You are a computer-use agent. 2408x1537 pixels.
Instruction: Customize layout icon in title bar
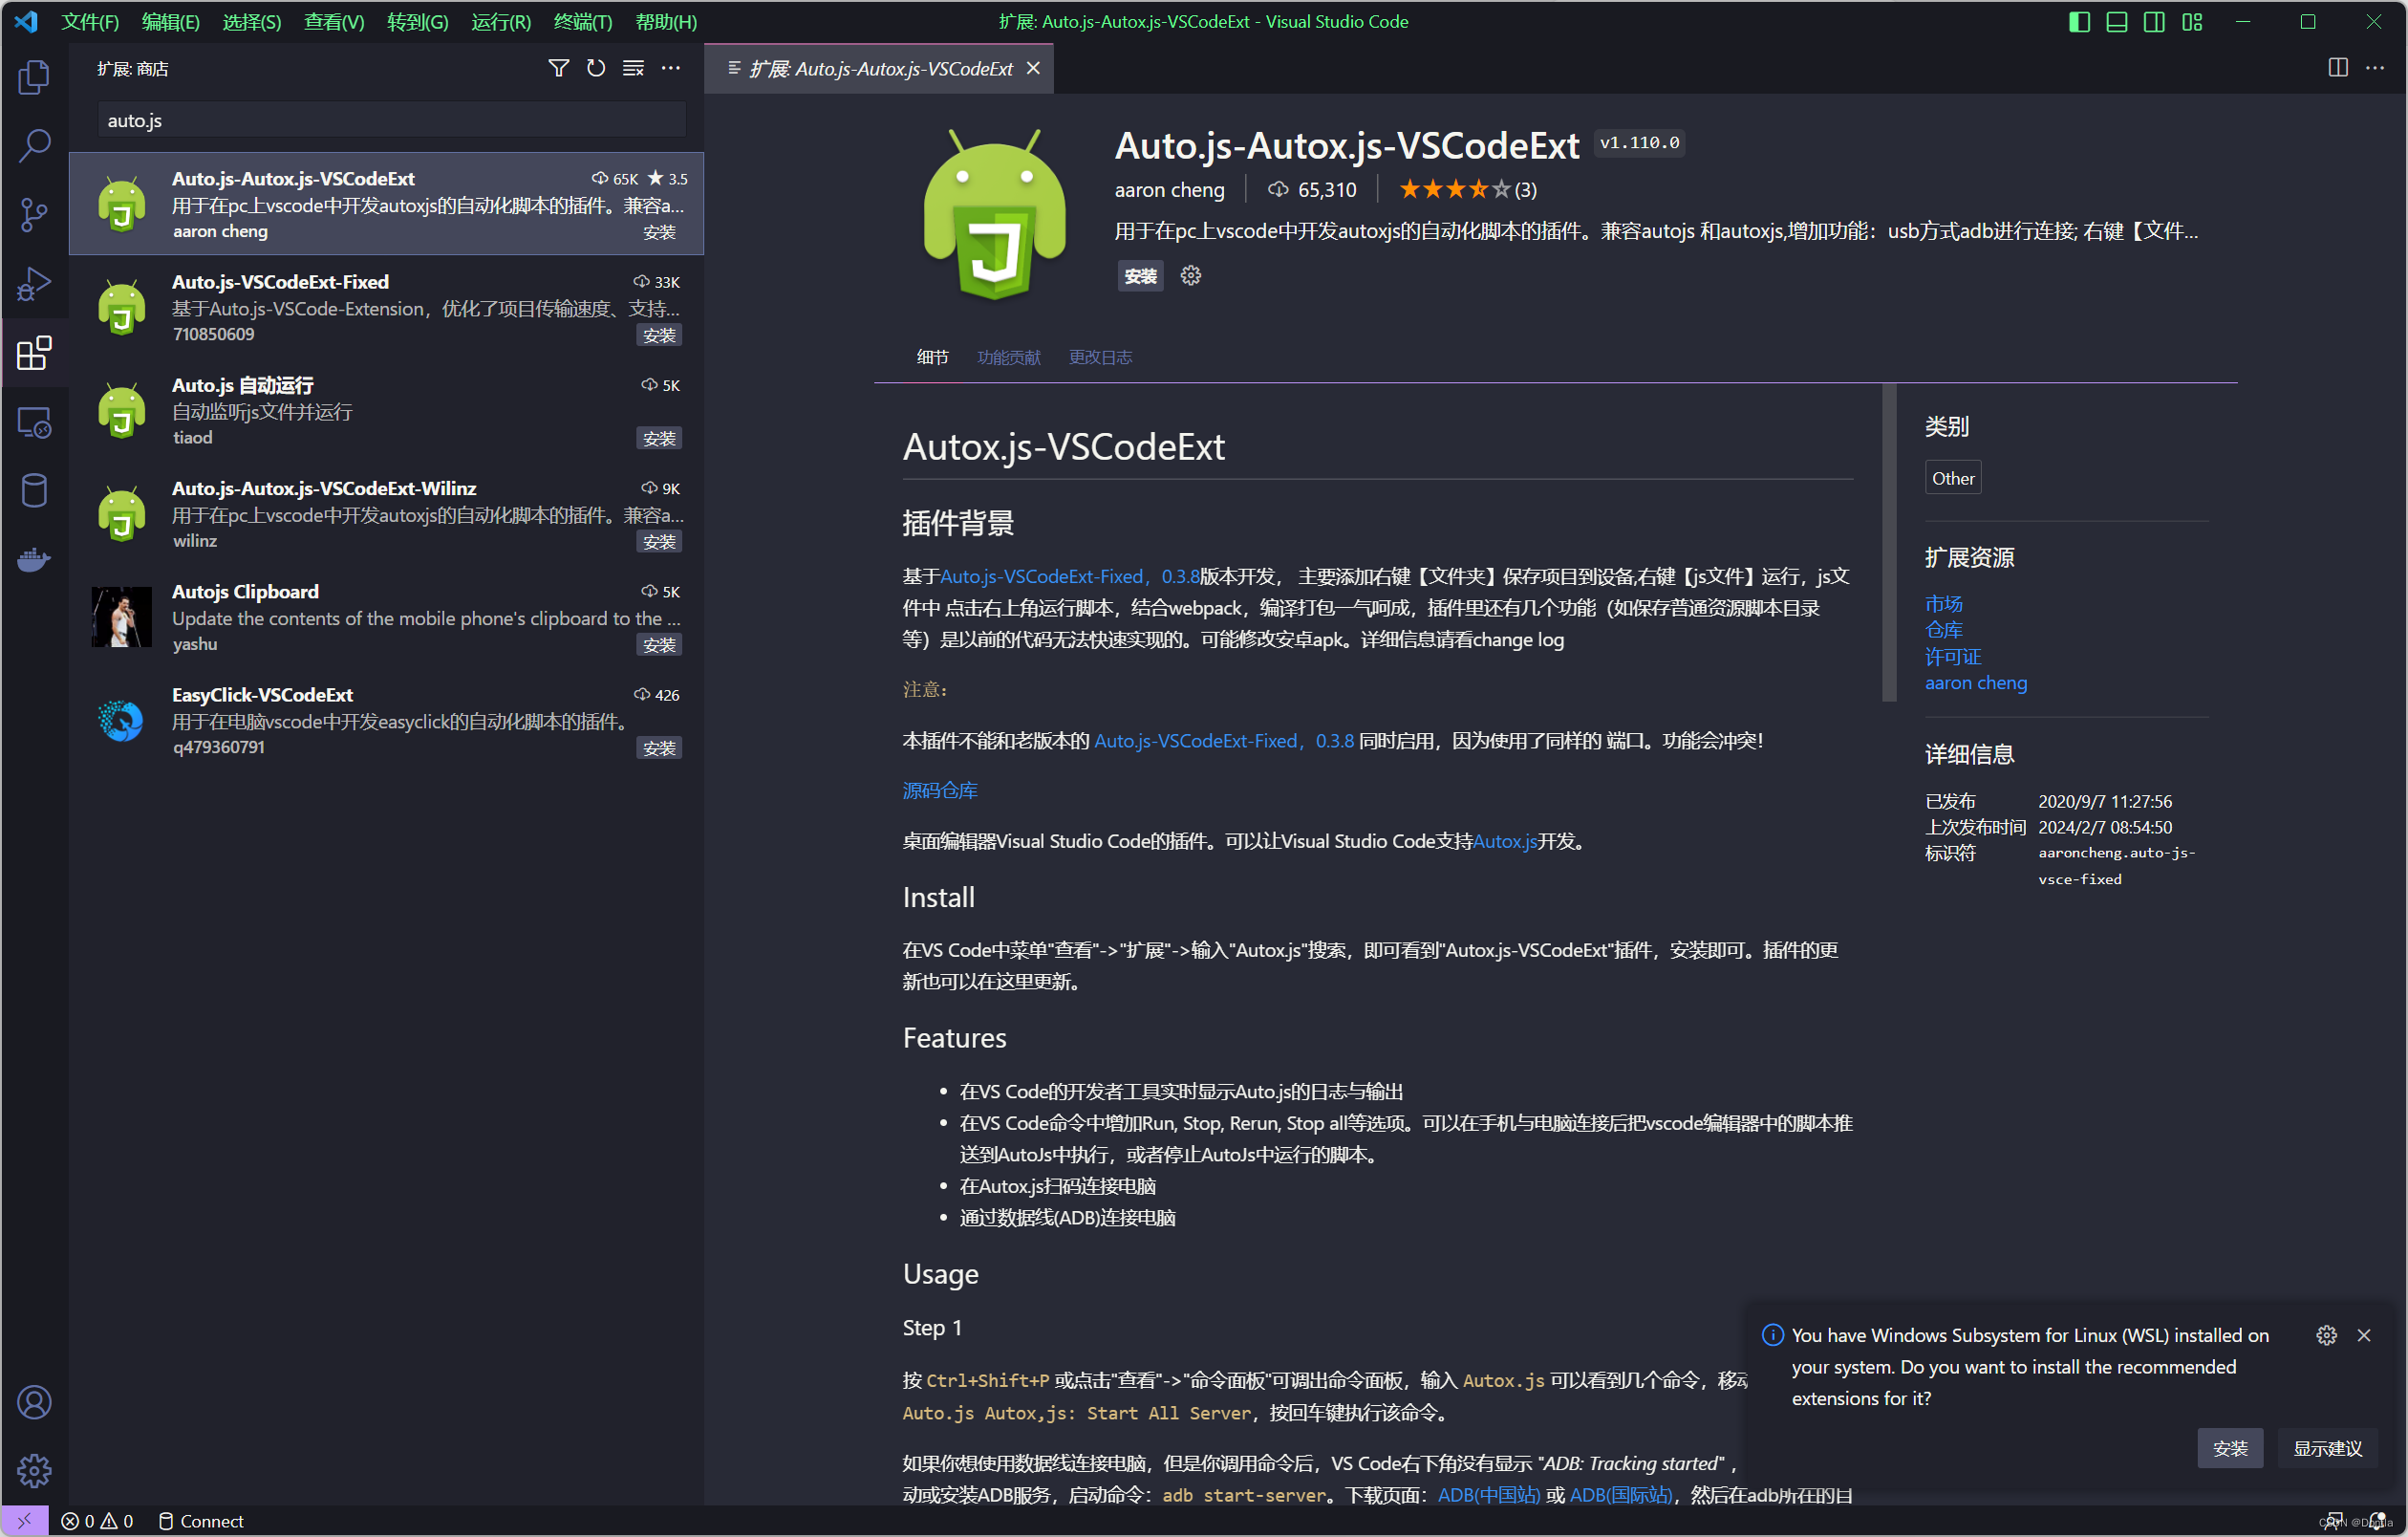coord(2192,22)
